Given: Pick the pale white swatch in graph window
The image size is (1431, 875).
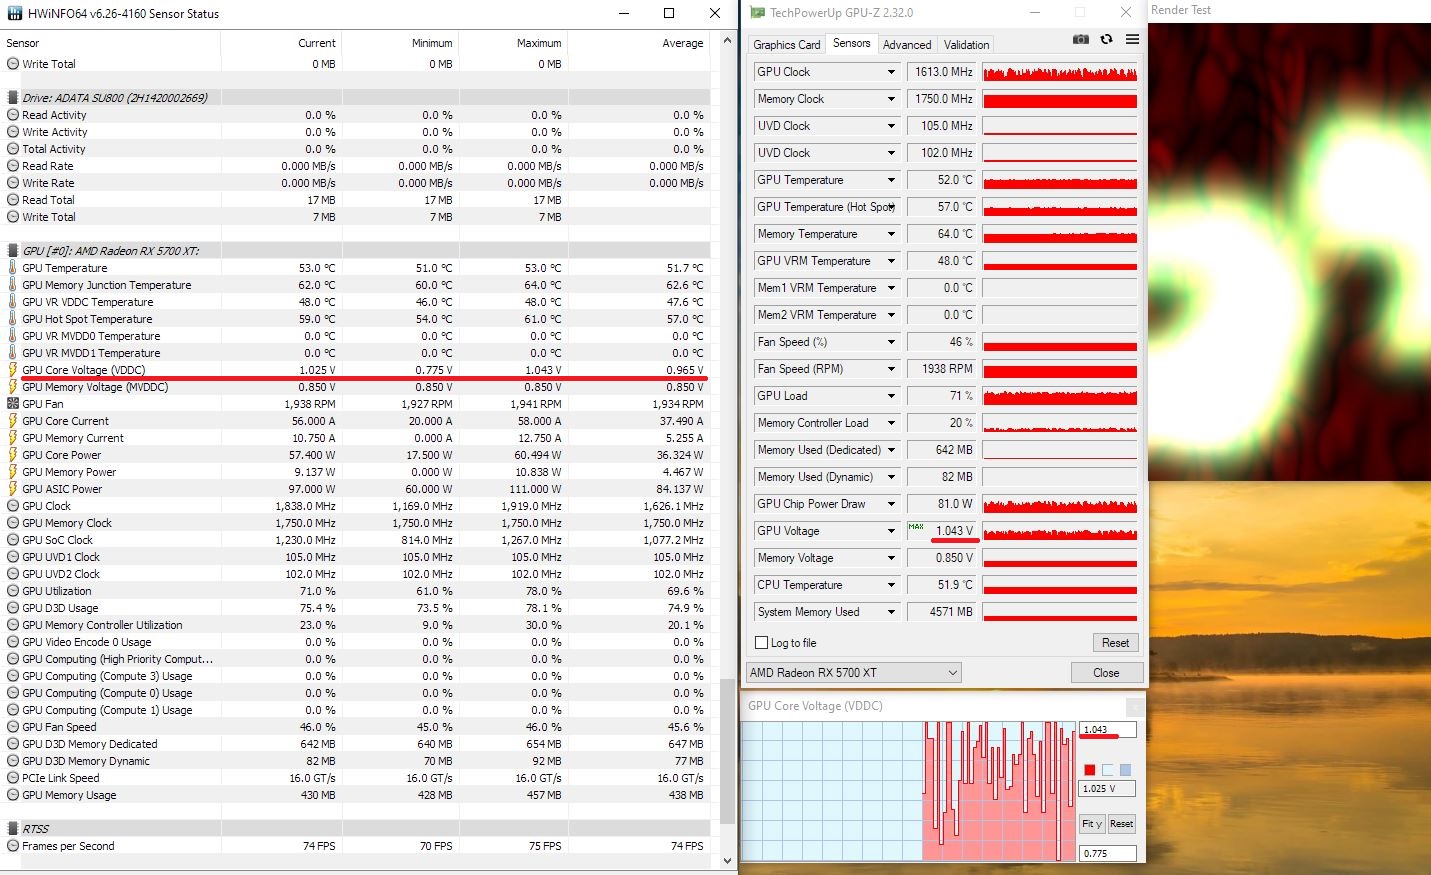Looking at the screenshot, I should 1107,770.
